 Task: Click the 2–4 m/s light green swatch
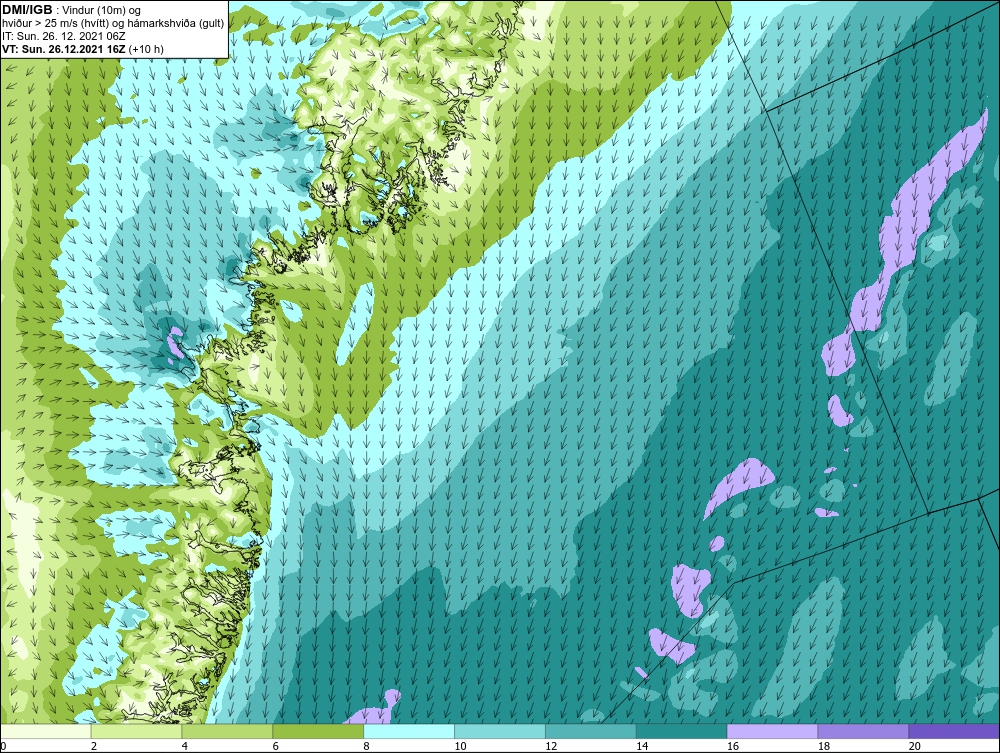click(136, 731)
